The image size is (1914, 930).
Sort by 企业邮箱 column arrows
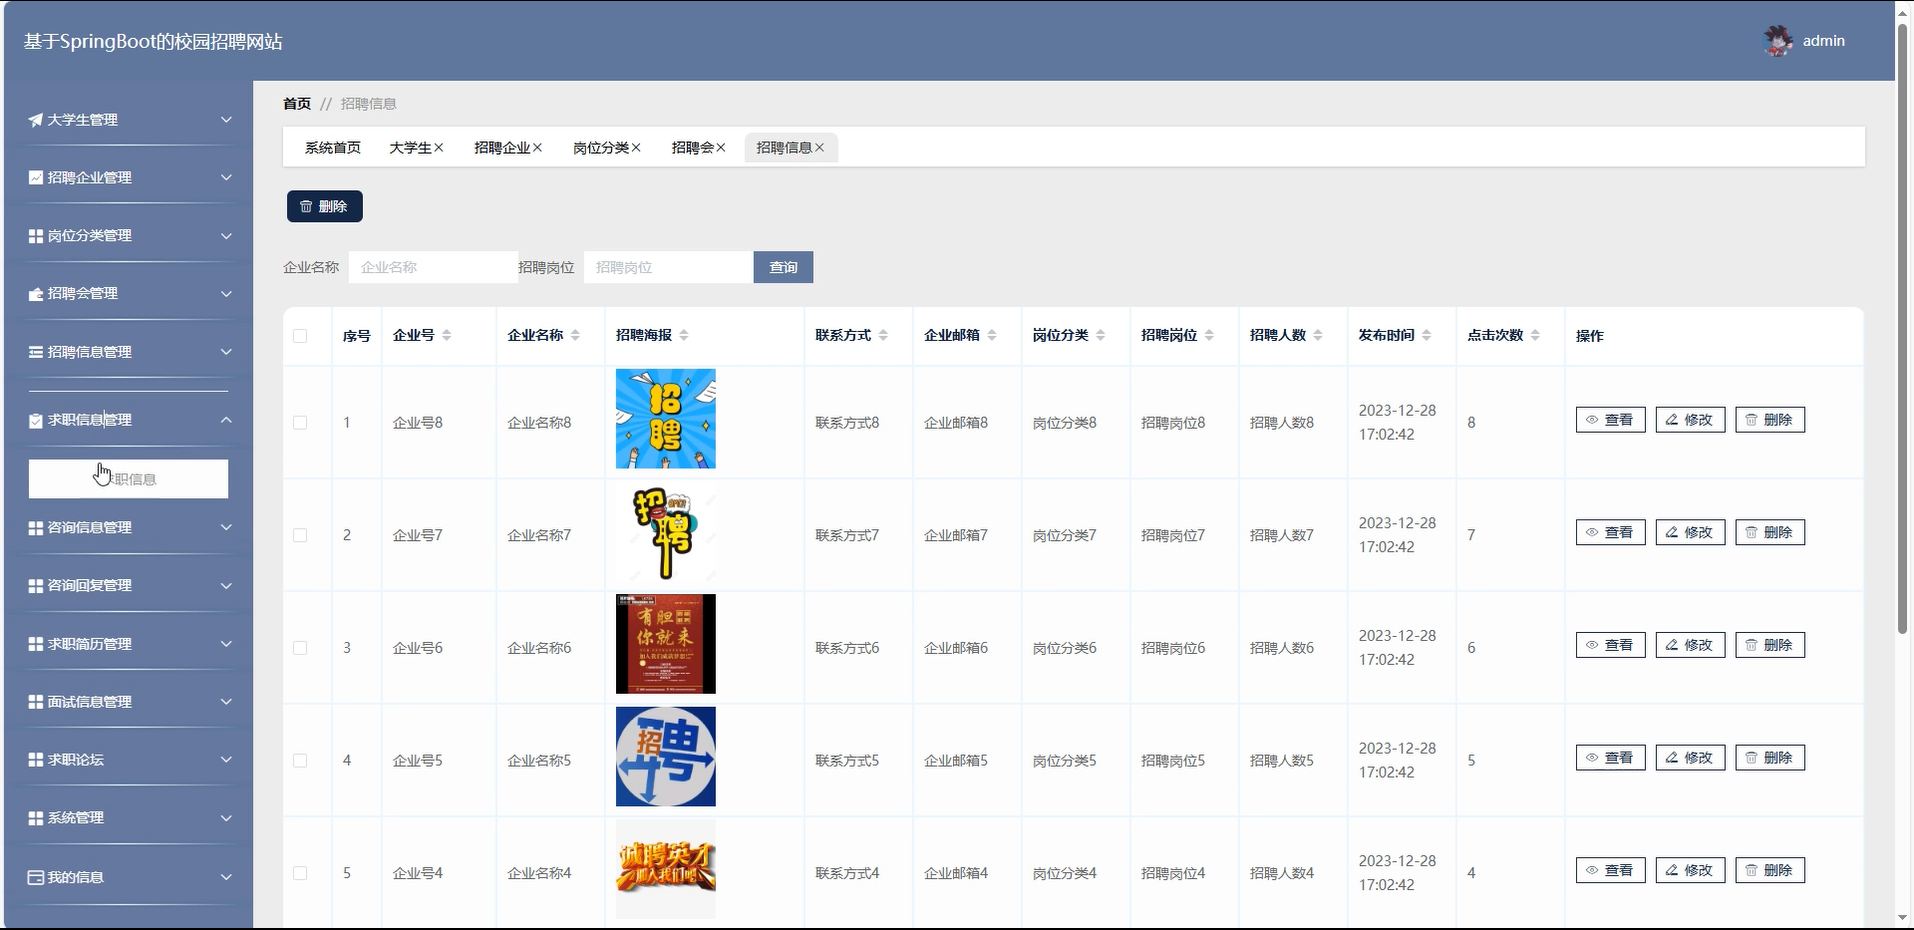992,336
